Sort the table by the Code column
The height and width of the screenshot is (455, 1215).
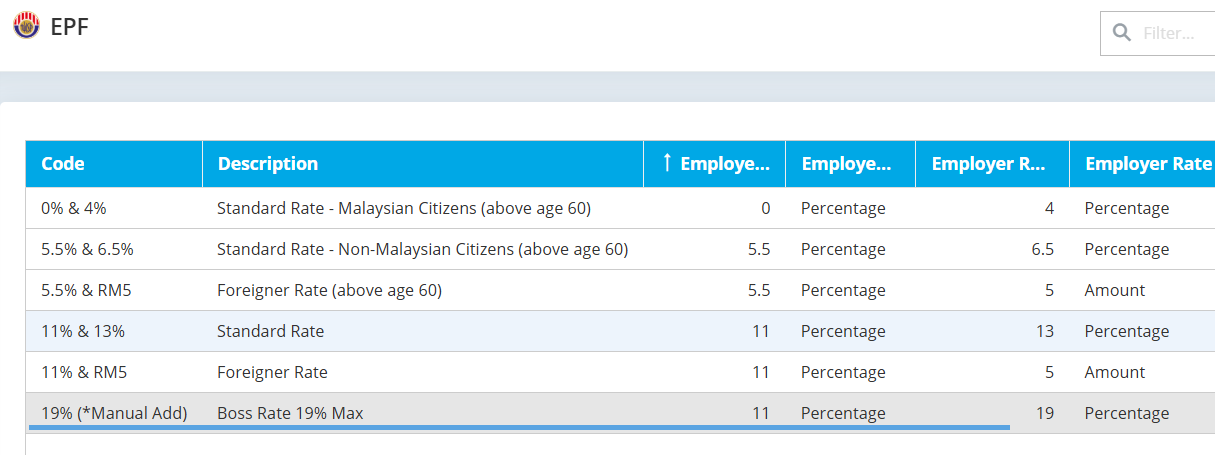pos(63,164)
